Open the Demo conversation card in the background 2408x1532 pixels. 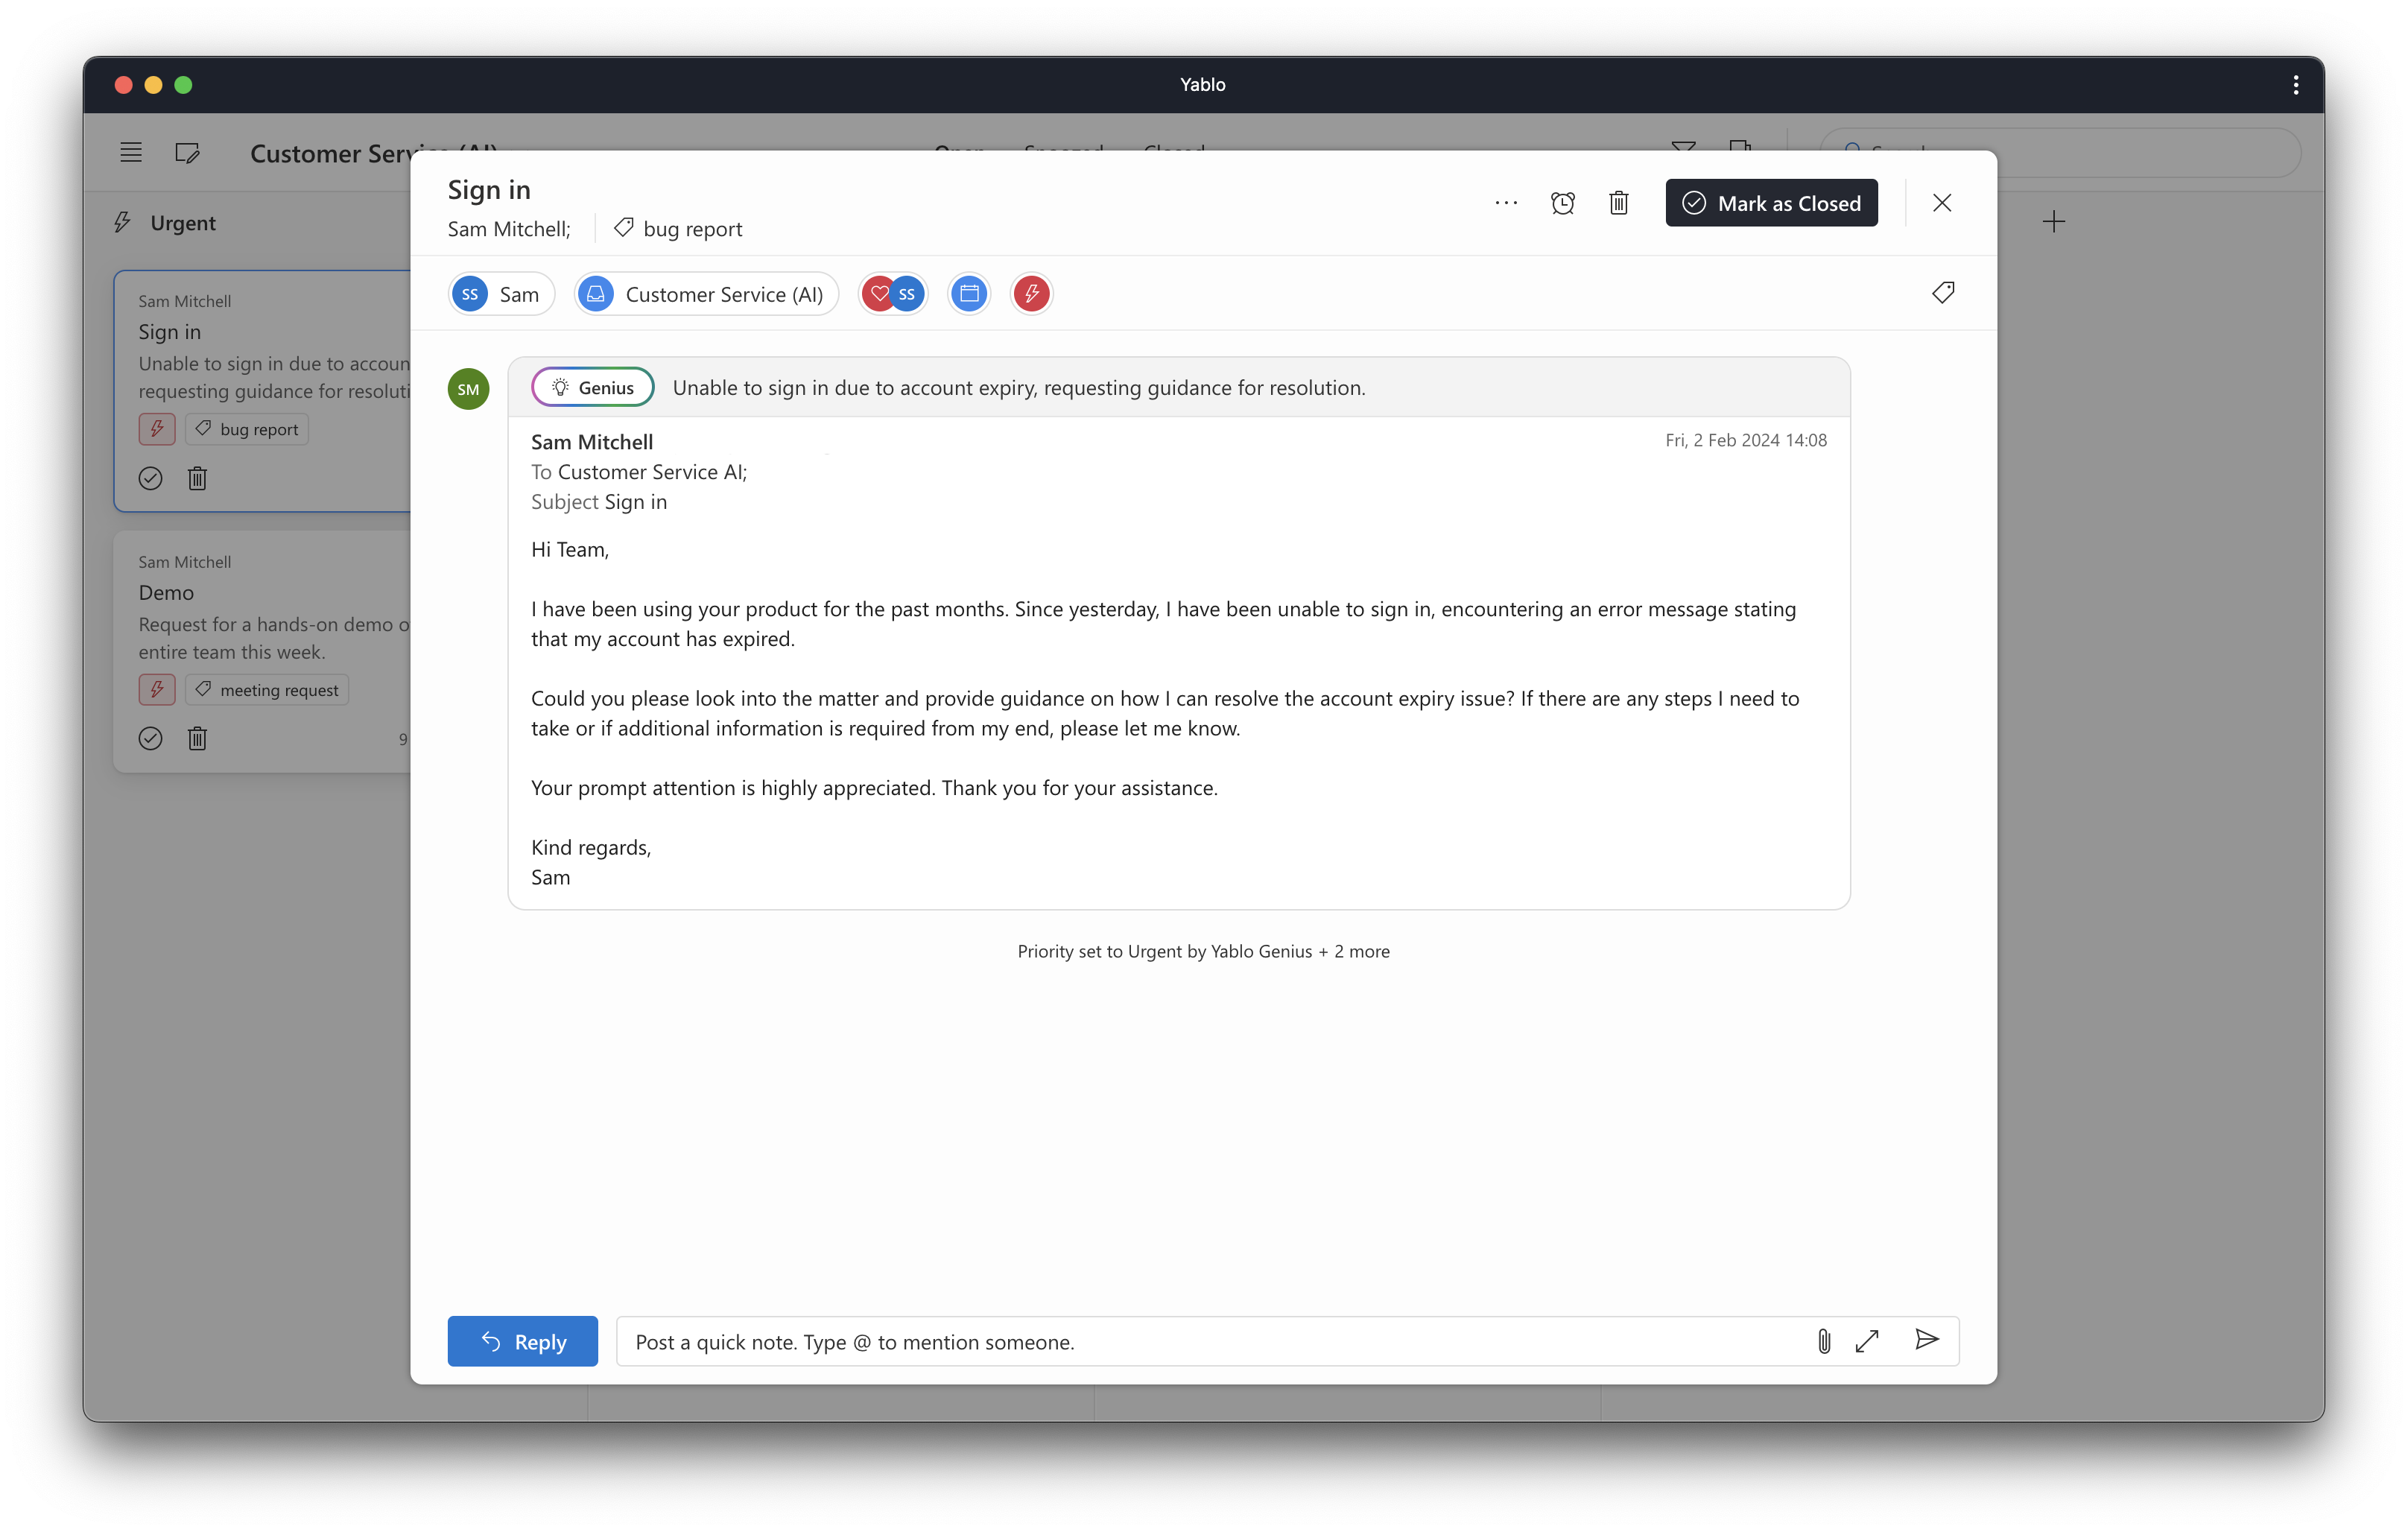(x=263, y=651)
